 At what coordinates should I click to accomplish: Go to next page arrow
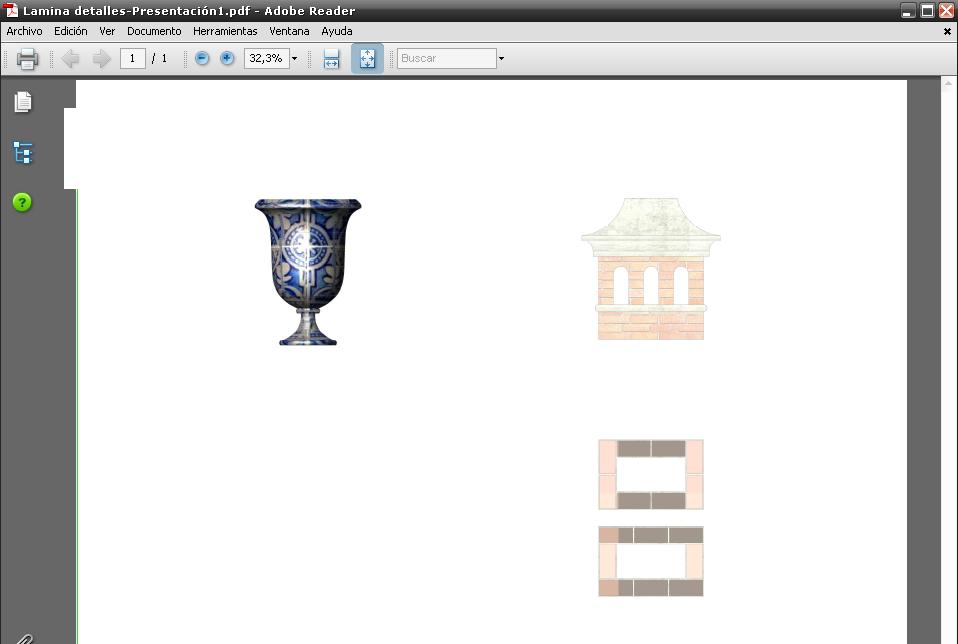101,59
